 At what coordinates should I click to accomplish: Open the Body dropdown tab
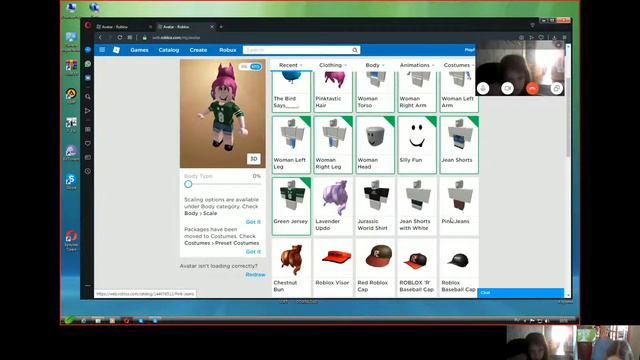[375, 65]
